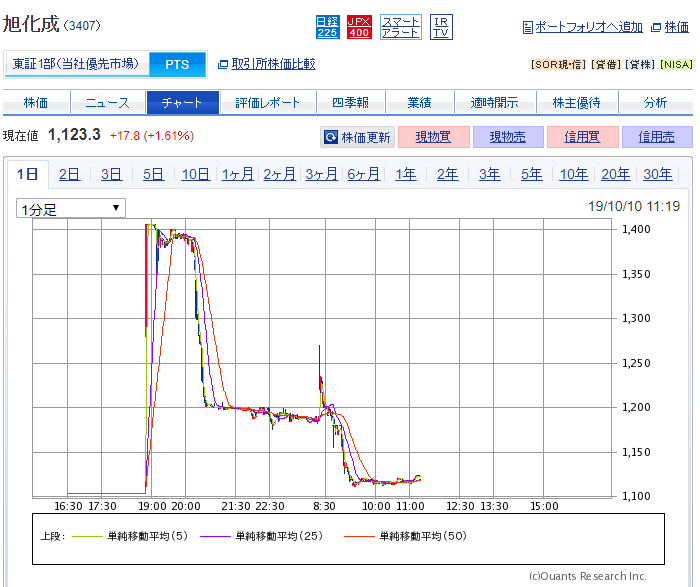Select the 5日 chart period

[154, 174]
